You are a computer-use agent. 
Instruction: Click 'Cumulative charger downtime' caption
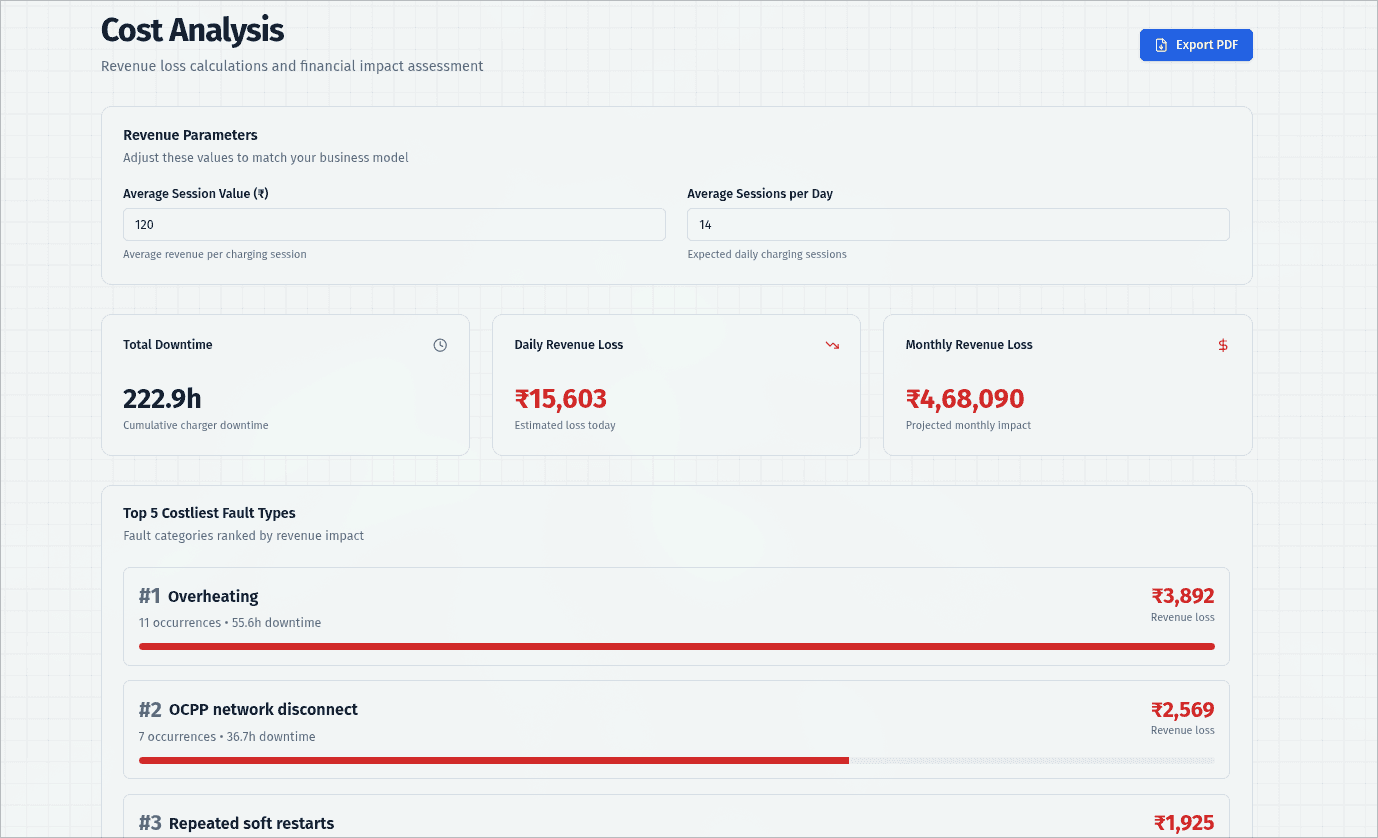click(x=196, y=425)
